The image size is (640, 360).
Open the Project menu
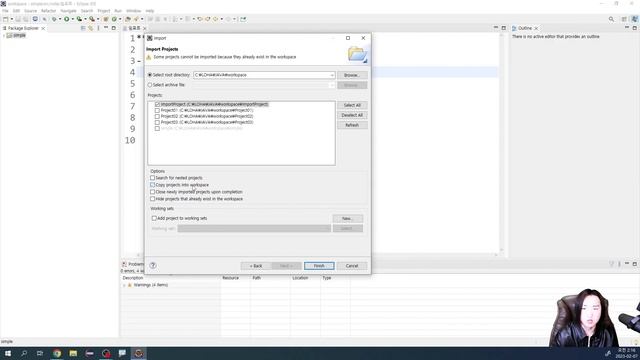[104, 11]
